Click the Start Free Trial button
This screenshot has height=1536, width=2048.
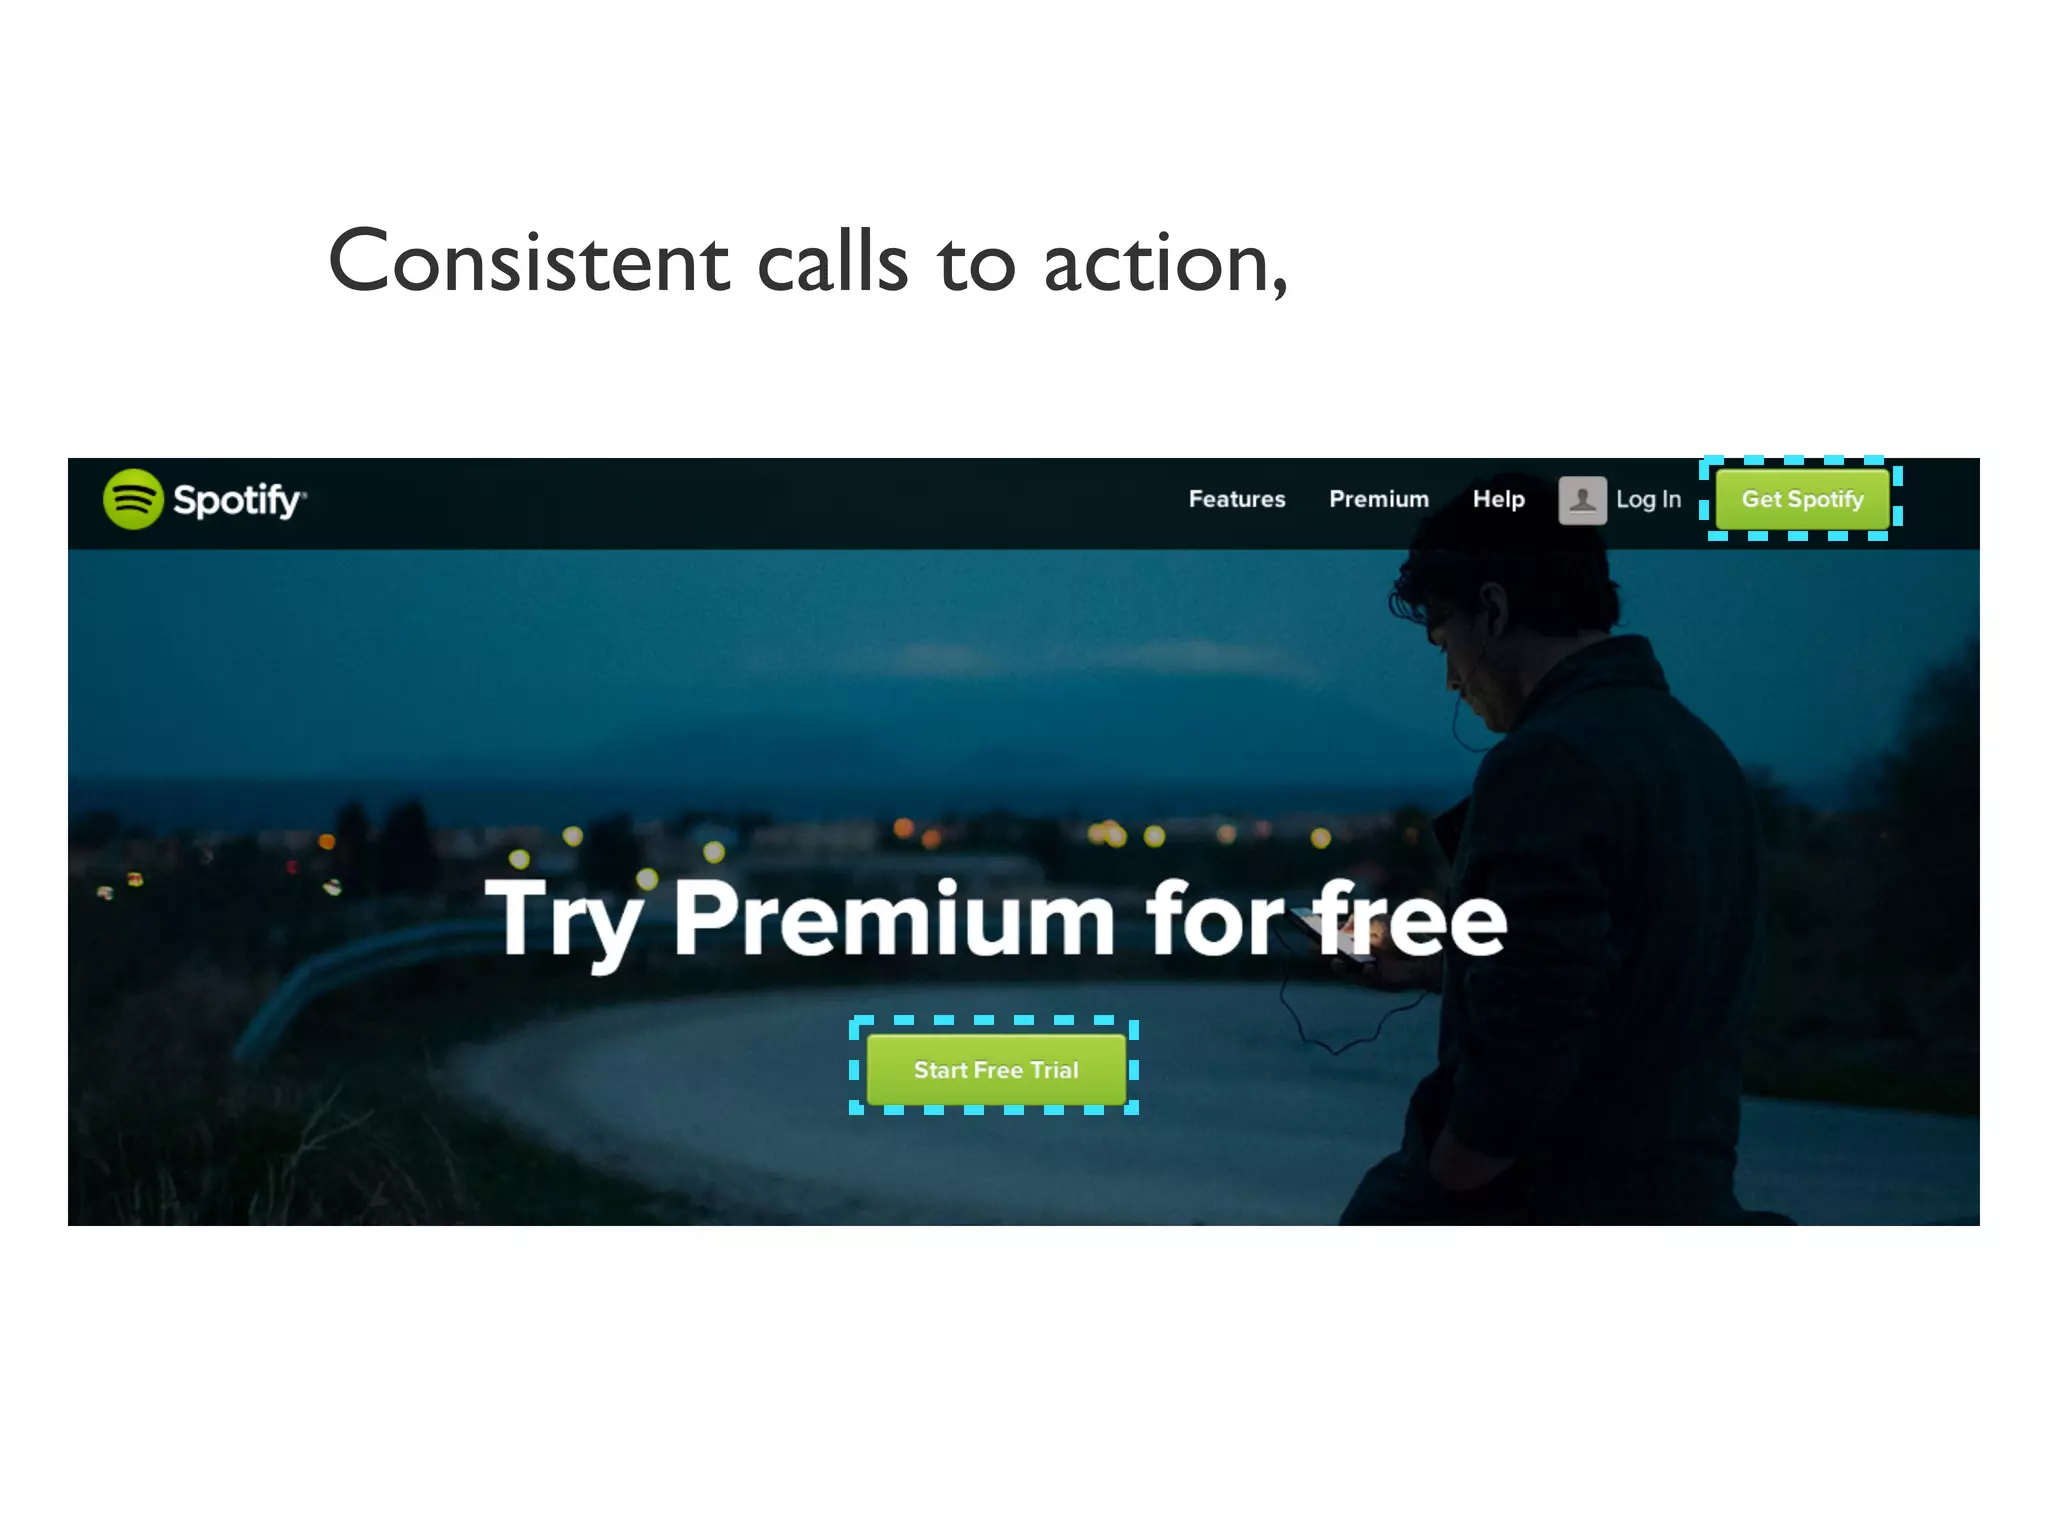tap(996, 1069)
